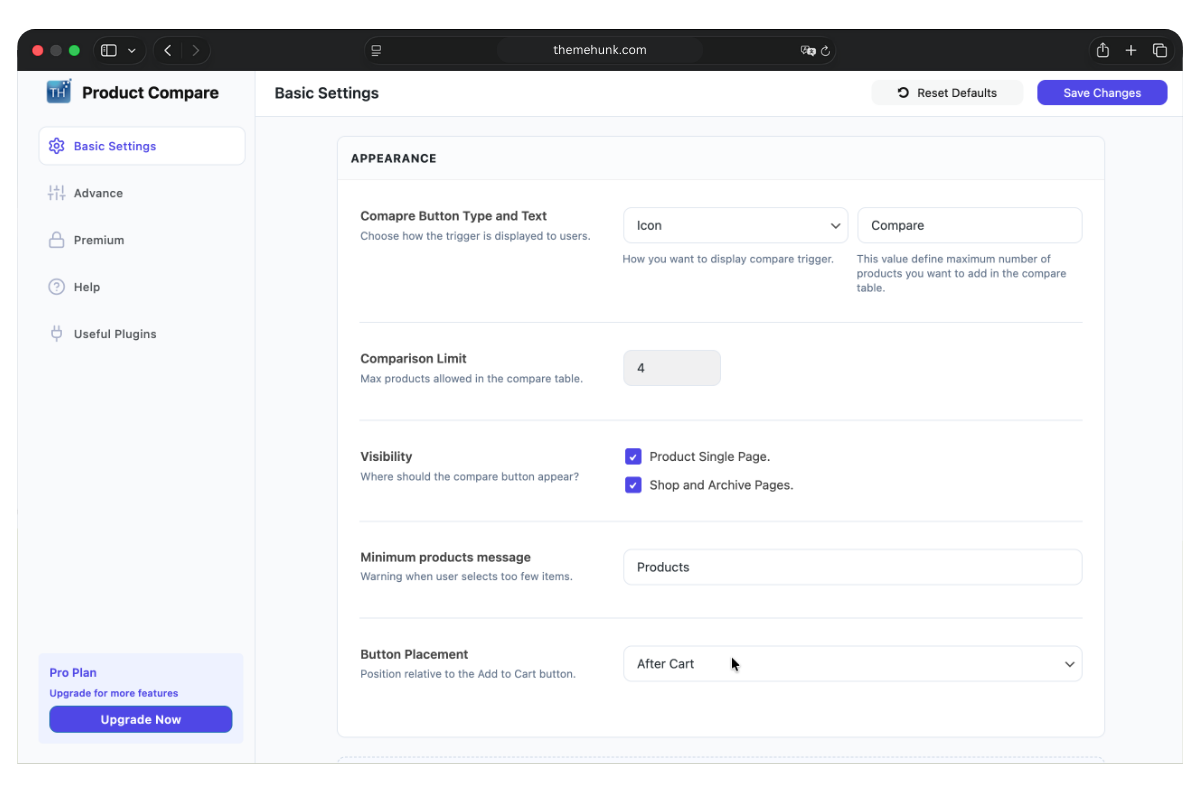Uncheck Product Single Page checkbox
This screenshot has height=800, width=1200.
[x=633, y=457]
